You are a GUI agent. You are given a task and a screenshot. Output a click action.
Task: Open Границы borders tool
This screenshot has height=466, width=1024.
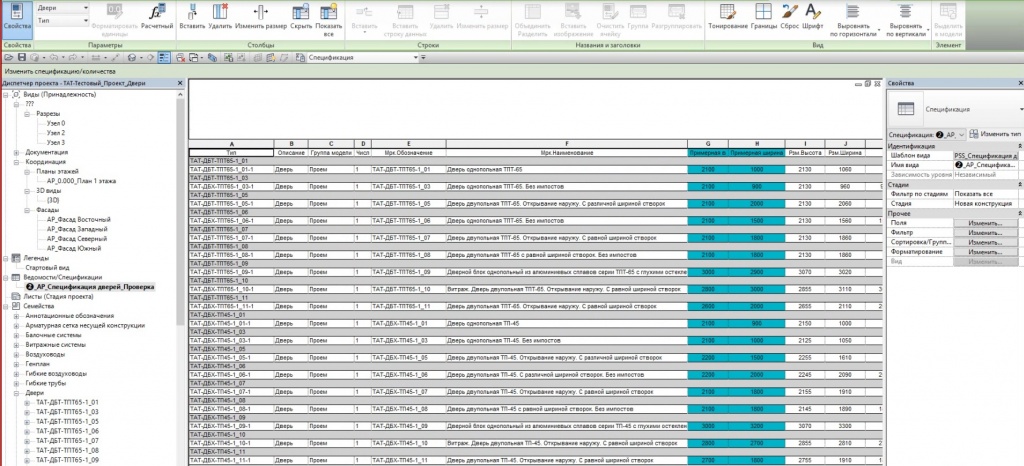[x=763, y=17]
